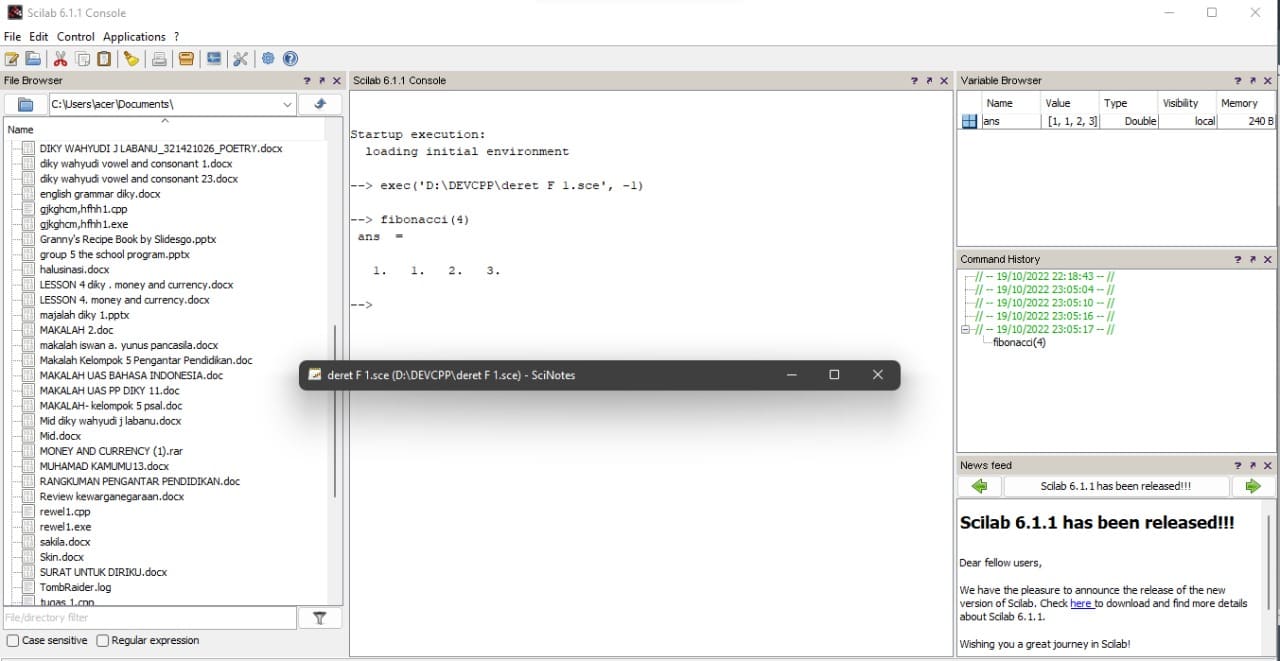Open the Edit menu

pos(39,37)
